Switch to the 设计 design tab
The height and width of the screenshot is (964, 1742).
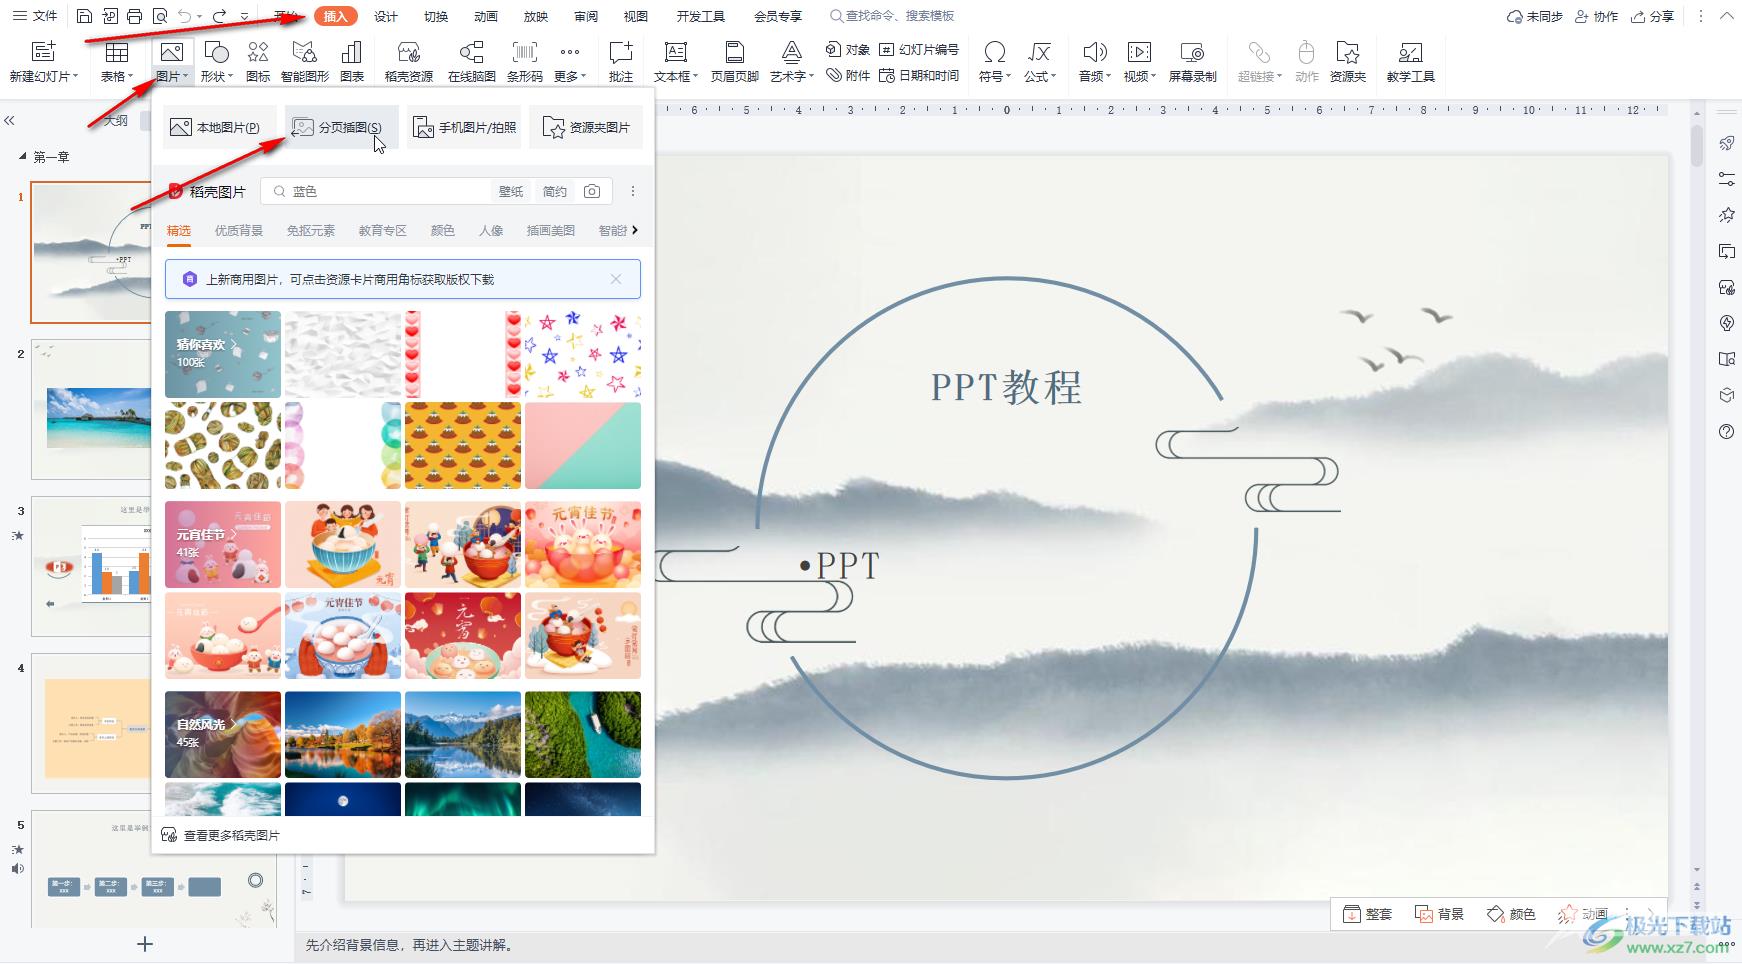pos(386,16)
